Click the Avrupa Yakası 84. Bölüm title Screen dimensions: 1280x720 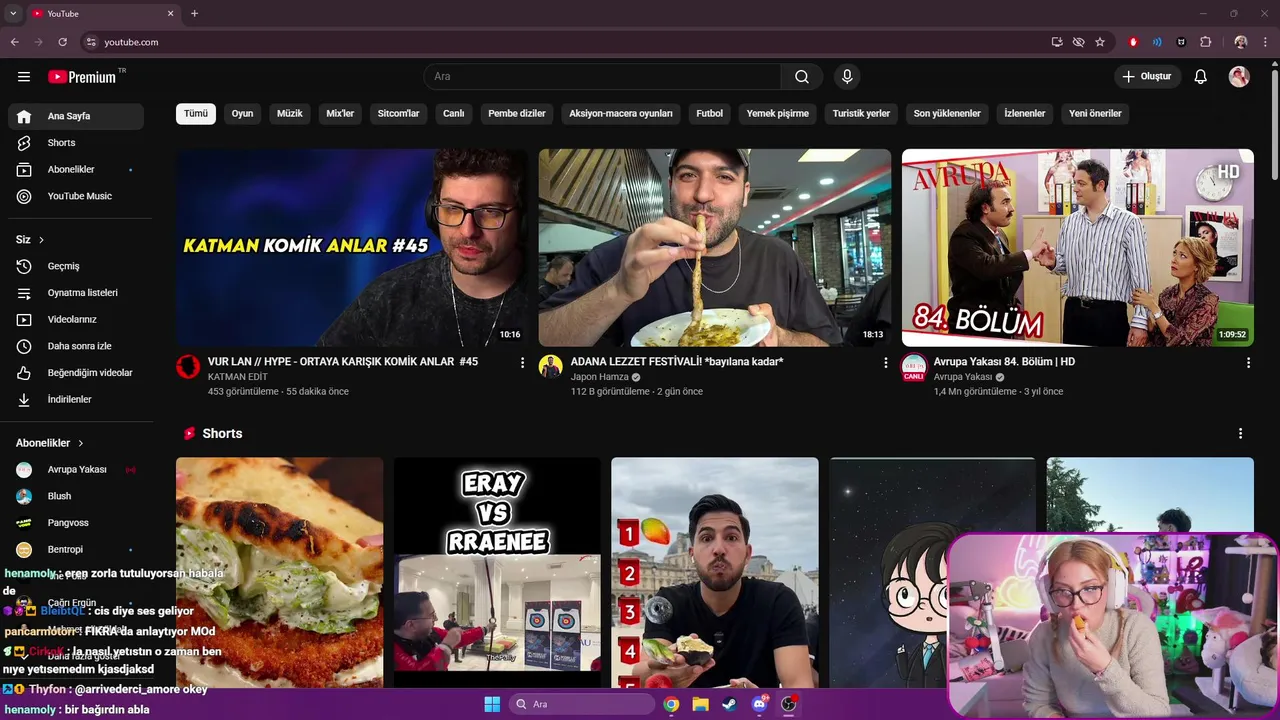(x=1004, y=362)
